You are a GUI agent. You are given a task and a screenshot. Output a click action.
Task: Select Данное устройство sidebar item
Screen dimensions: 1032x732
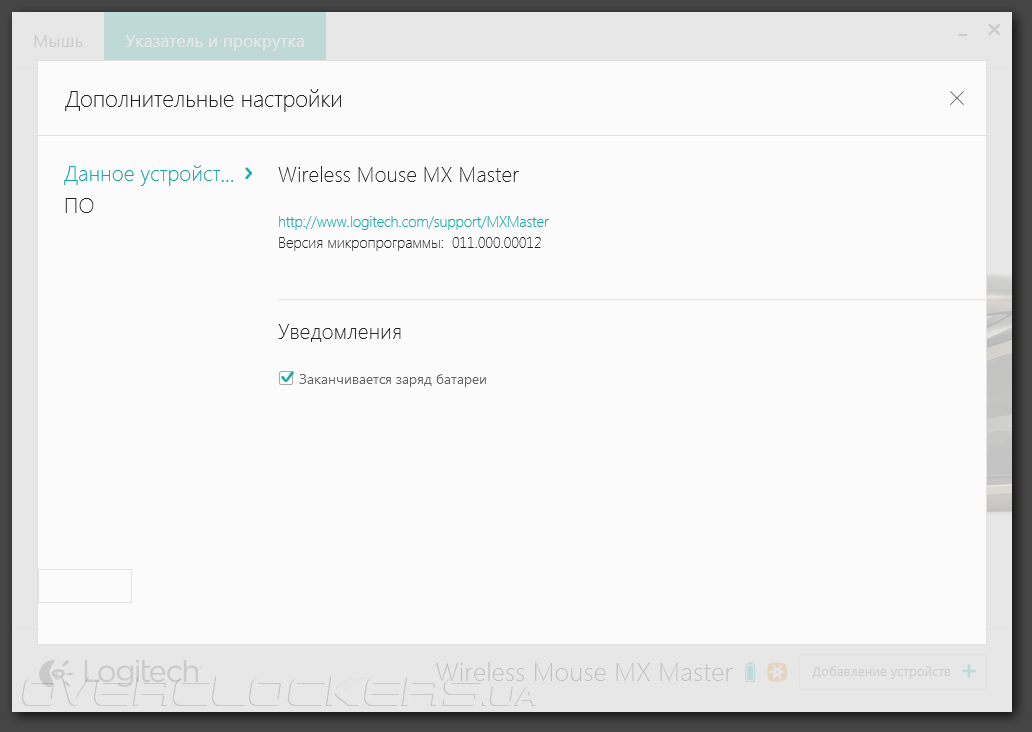(x=149, y=174)
